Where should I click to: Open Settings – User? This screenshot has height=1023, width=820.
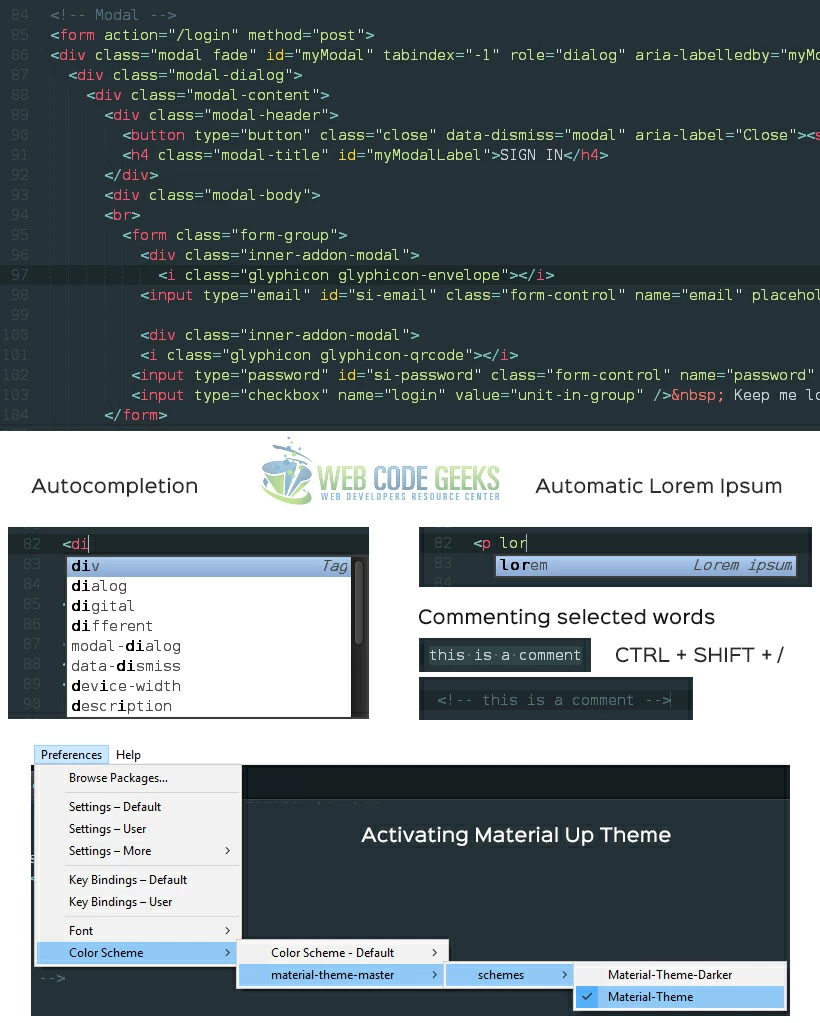click(x=138, y=829)
